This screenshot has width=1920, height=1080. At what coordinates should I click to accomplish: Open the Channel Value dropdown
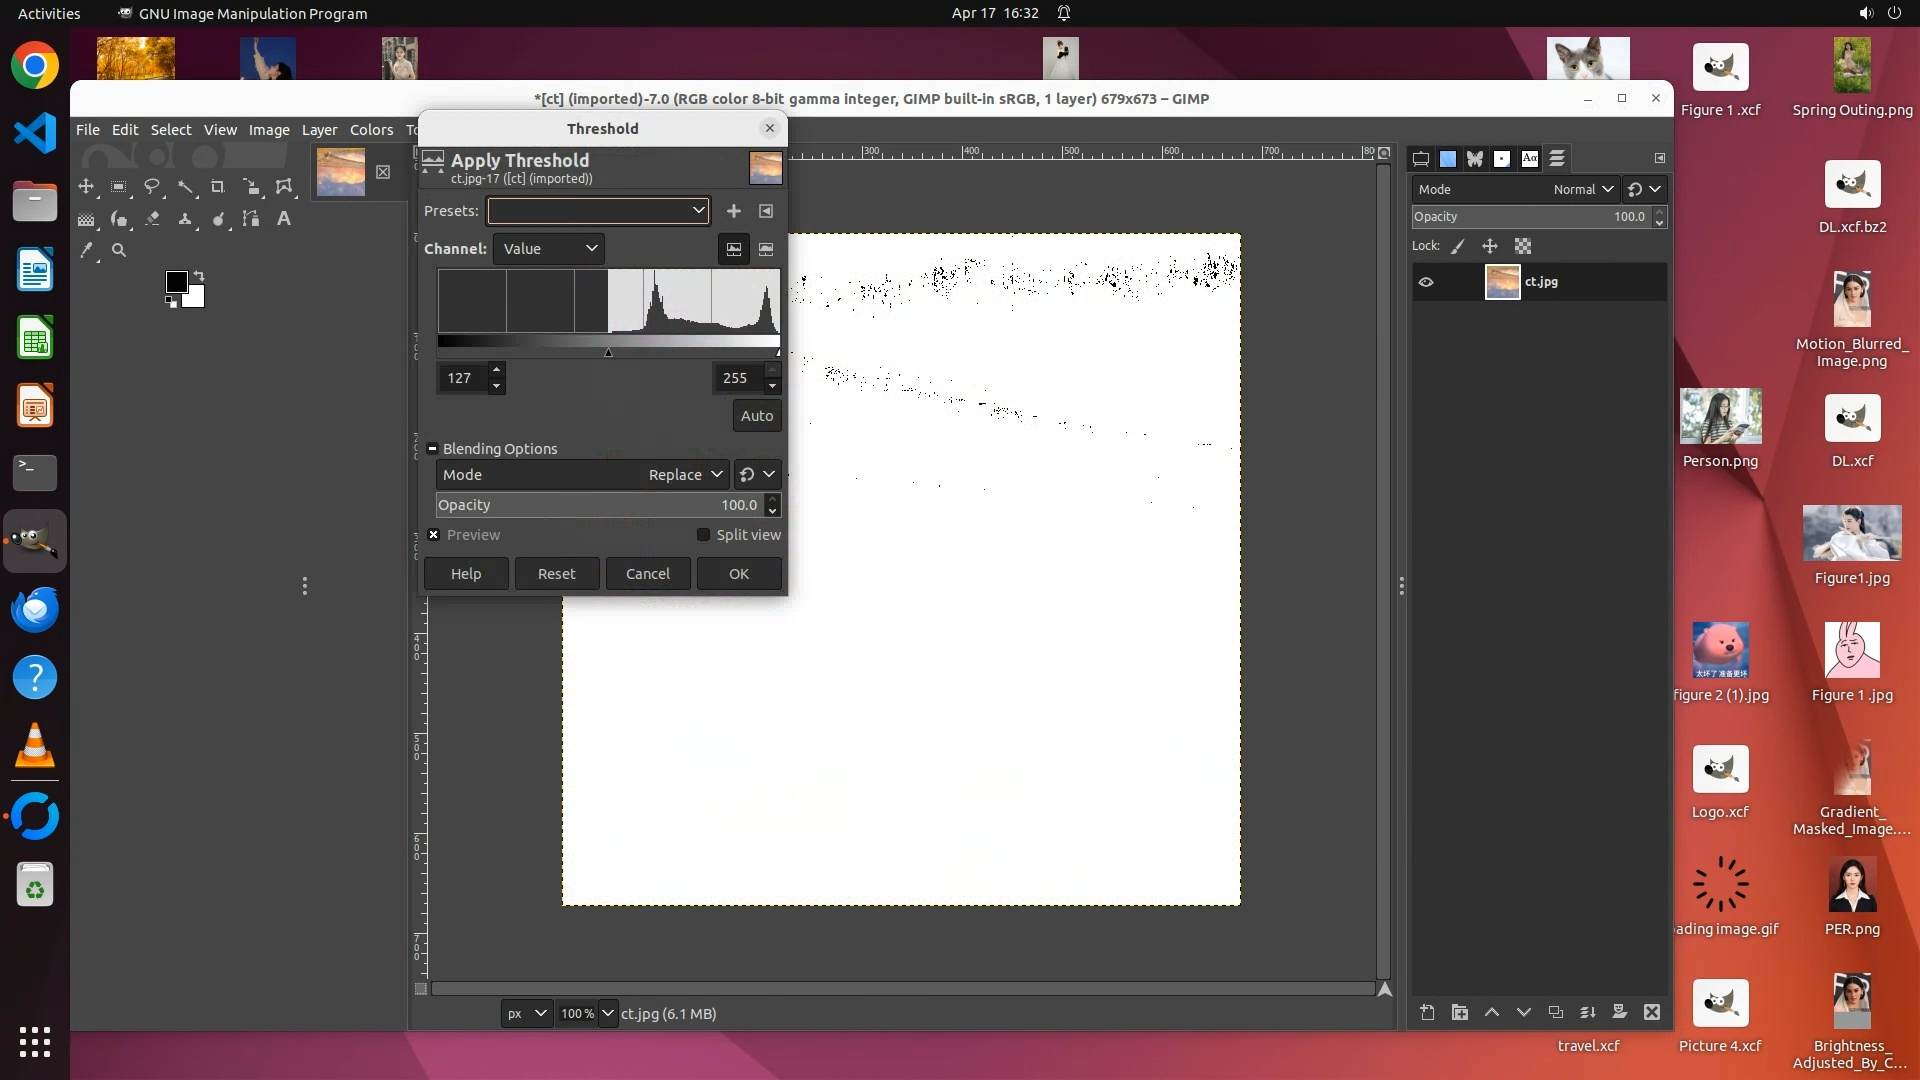coord(549,249)
